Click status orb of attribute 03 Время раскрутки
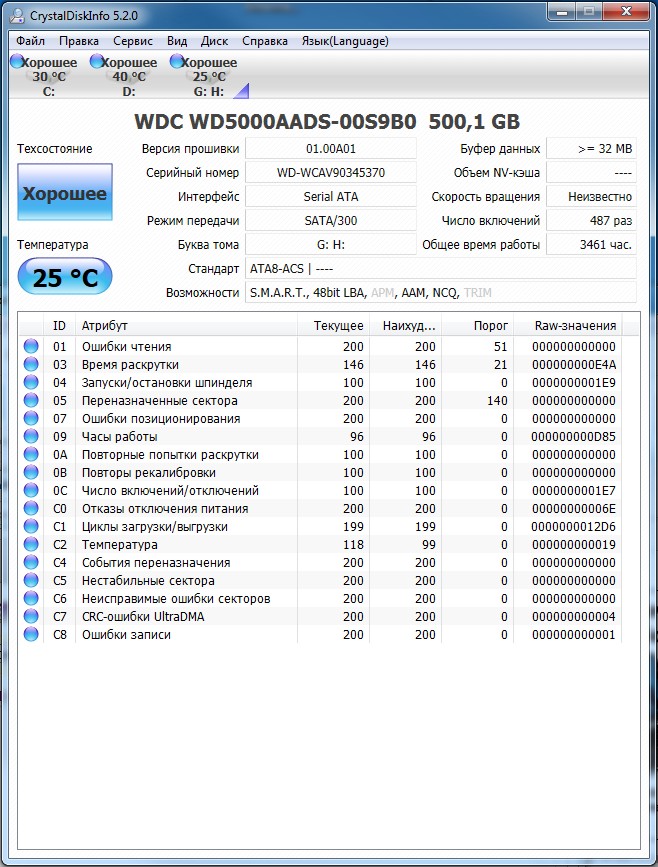 click(x=31, y=364)
